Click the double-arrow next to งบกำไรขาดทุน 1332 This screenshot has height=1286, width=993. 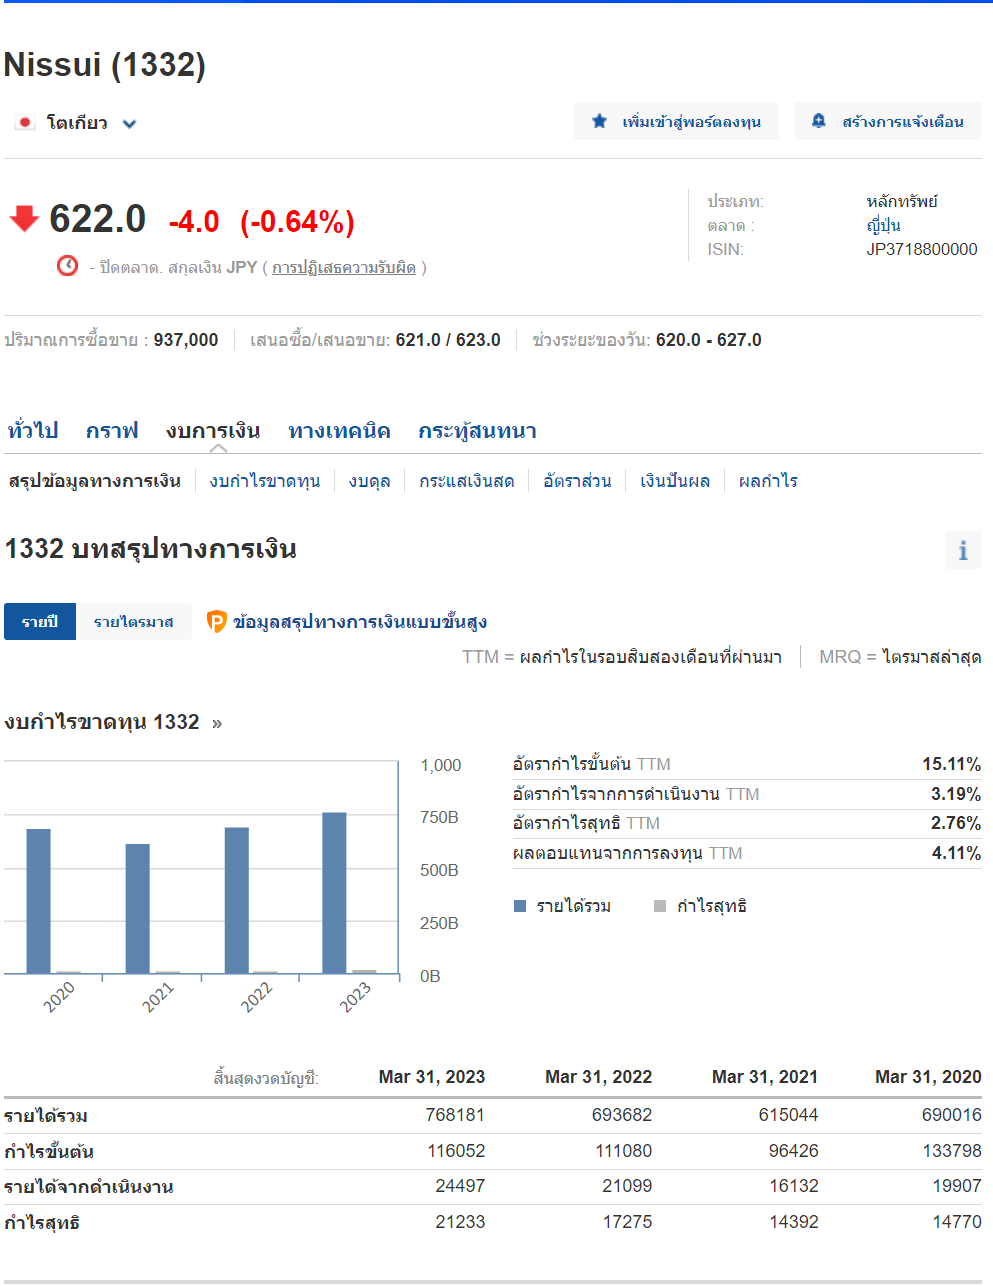(217, 723)
